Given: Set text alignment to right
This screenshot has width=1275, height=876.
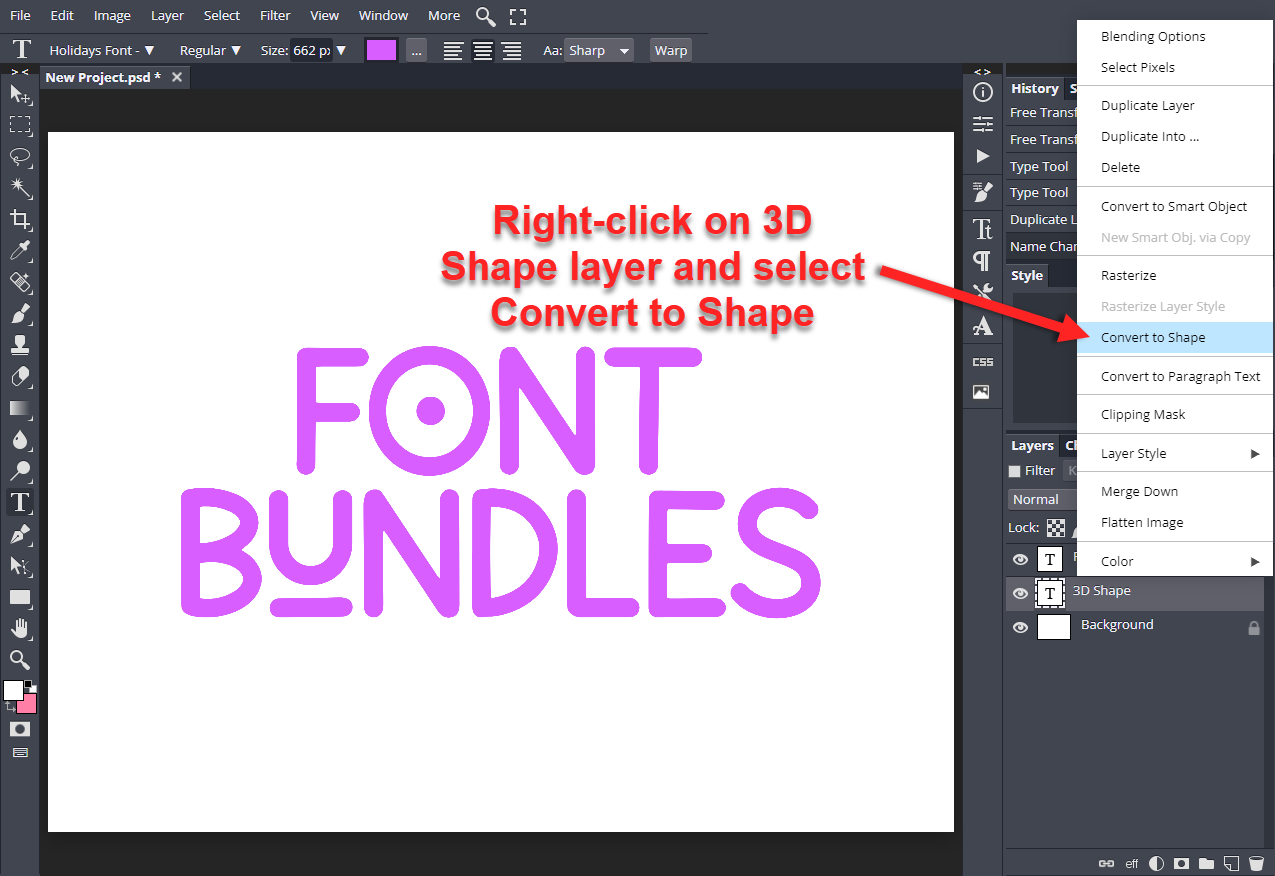Looking at the screenshot, I should [512, 50].
